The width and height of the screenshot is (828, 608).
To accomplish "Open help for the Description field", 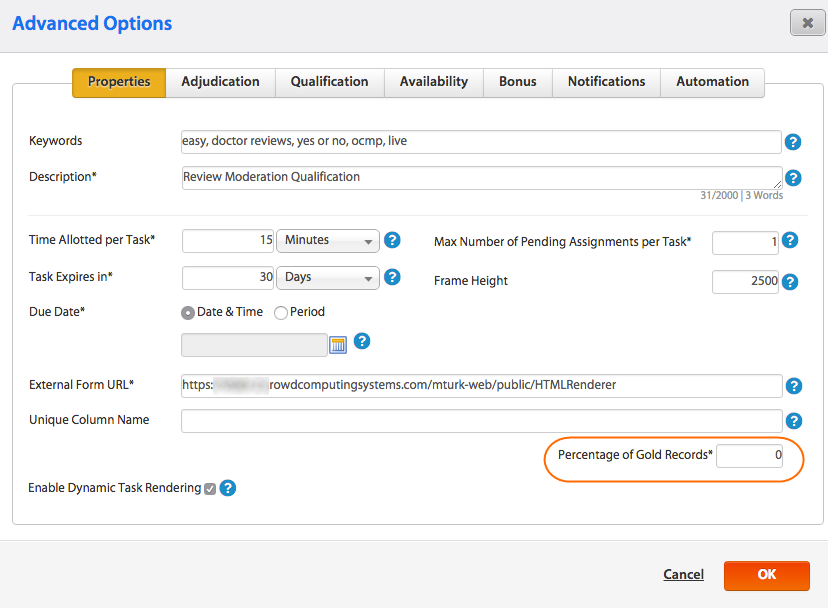I will [793, 177].
